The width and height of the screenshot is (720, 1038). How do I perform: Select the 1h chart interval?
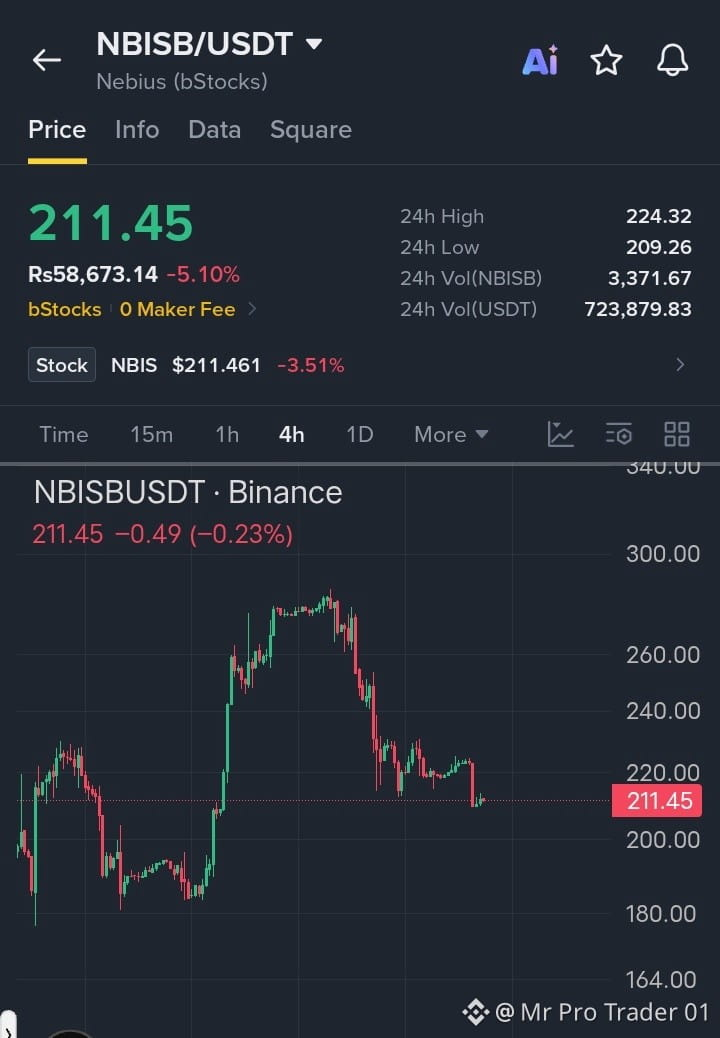(x=227, y=434)
